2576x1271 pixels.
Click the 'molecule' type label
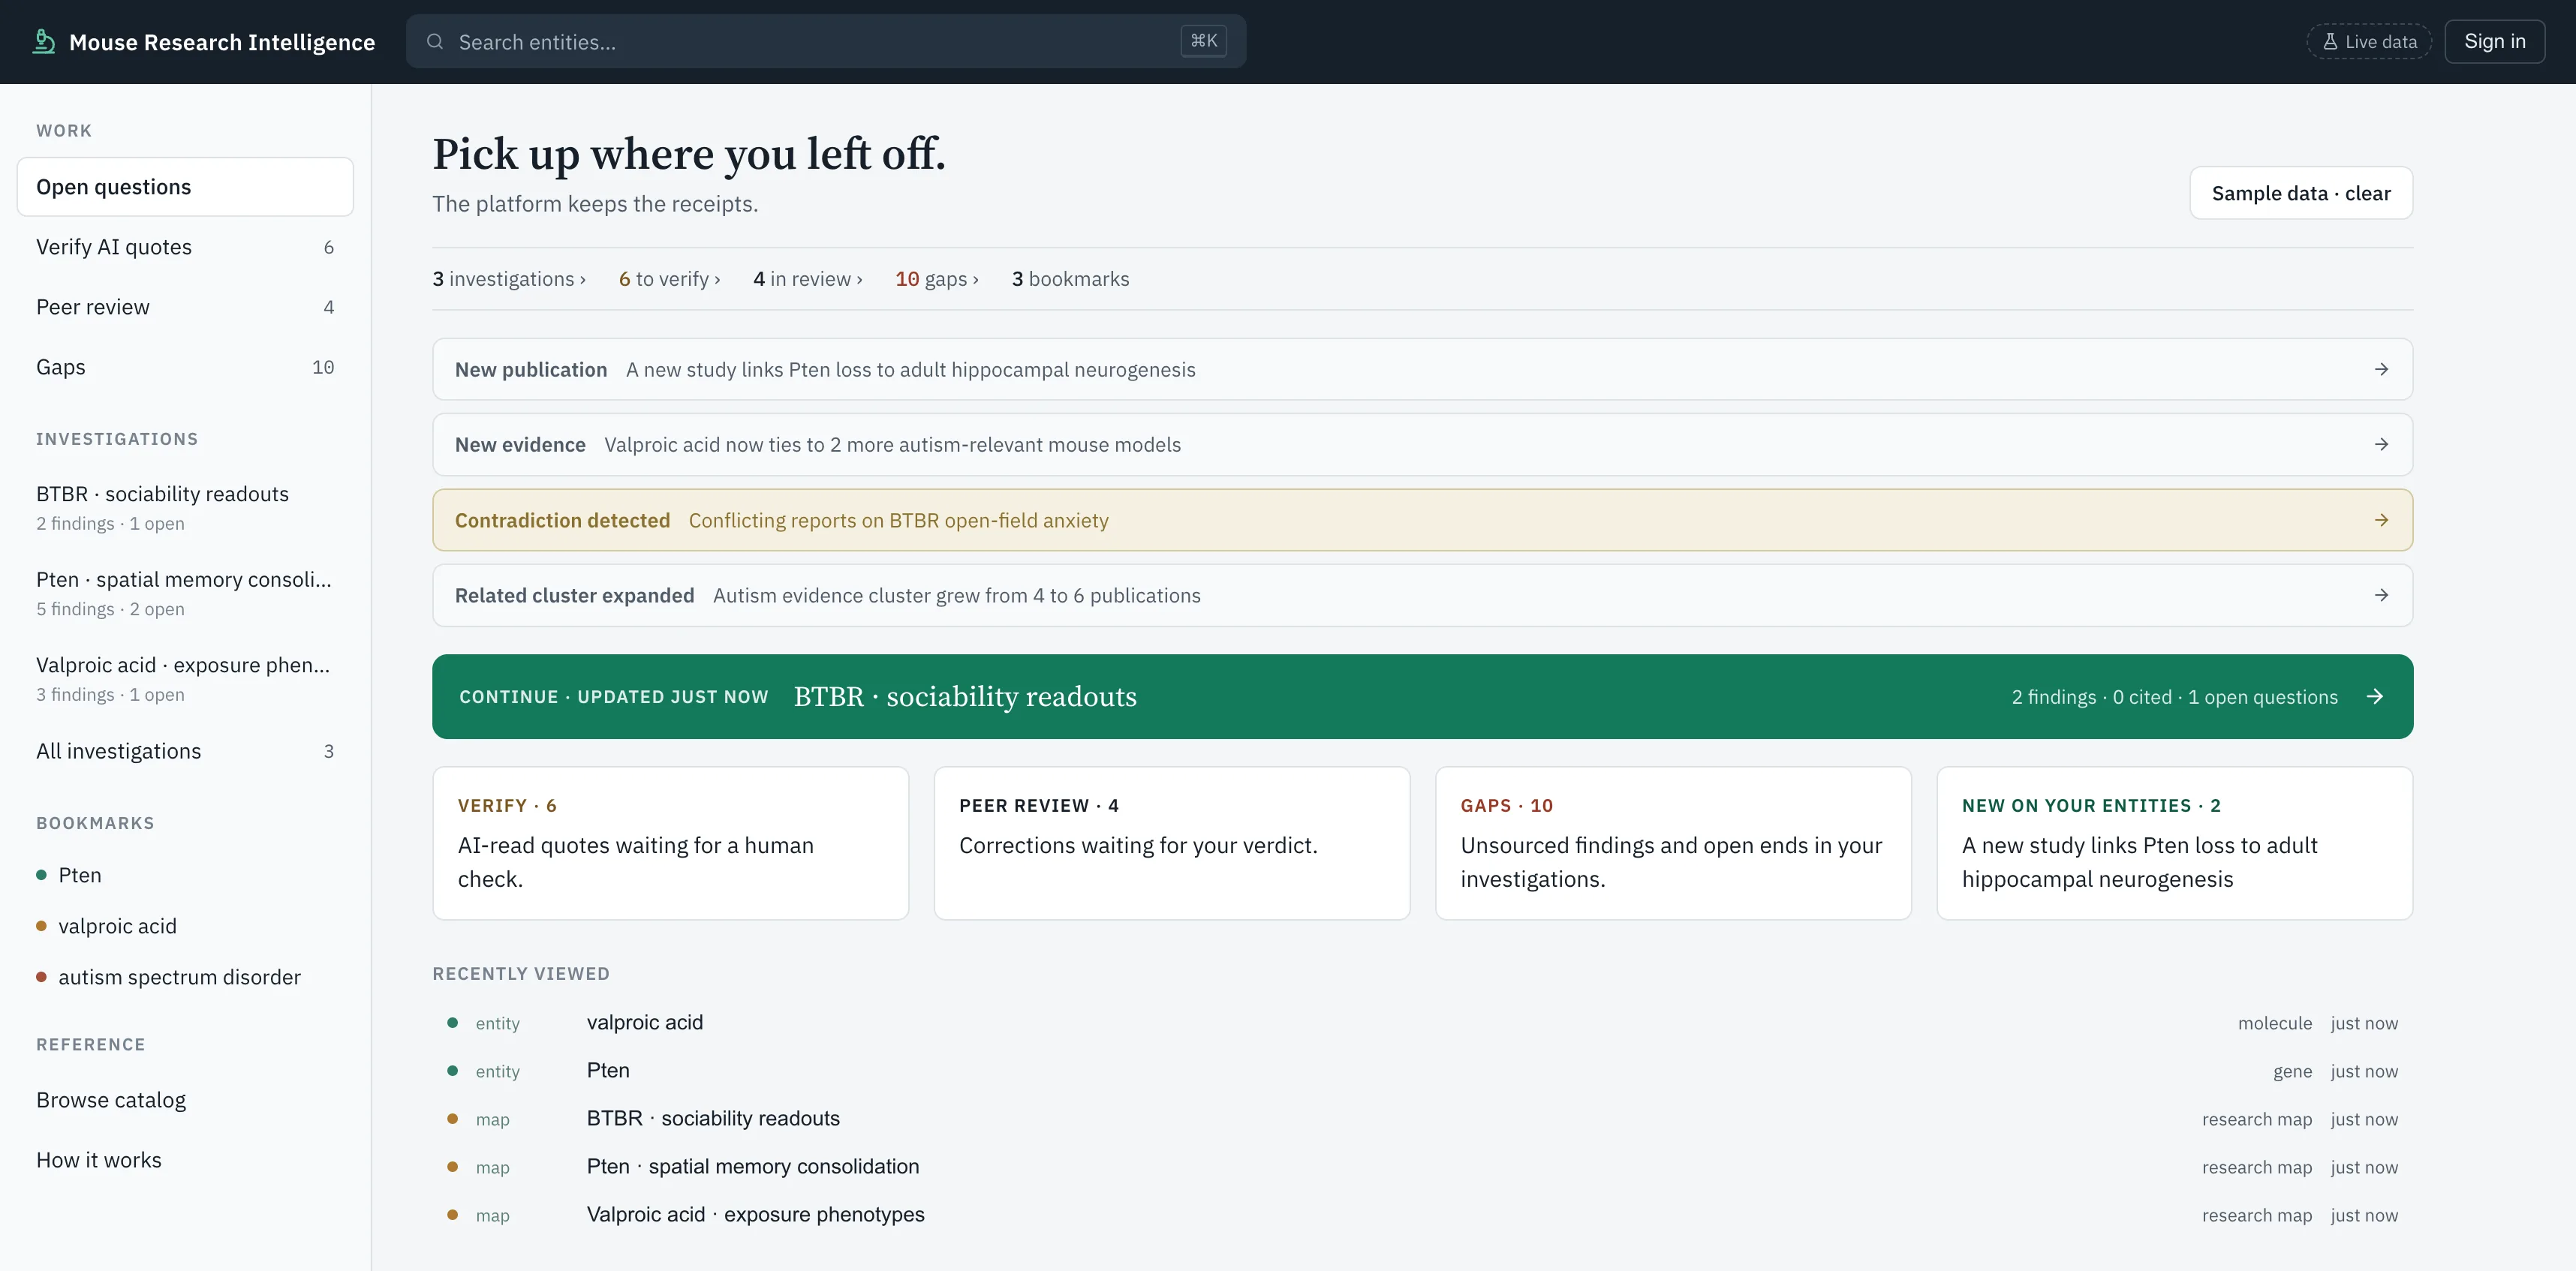[x=2274, y=1023]
